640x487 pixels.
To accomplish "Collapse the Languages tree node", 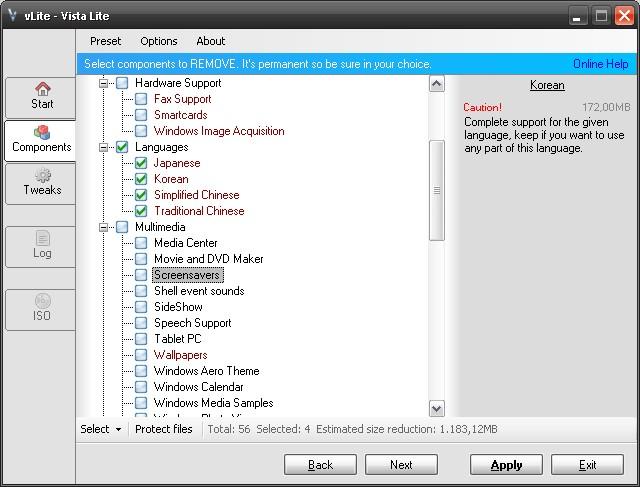I will click(104, 147).
